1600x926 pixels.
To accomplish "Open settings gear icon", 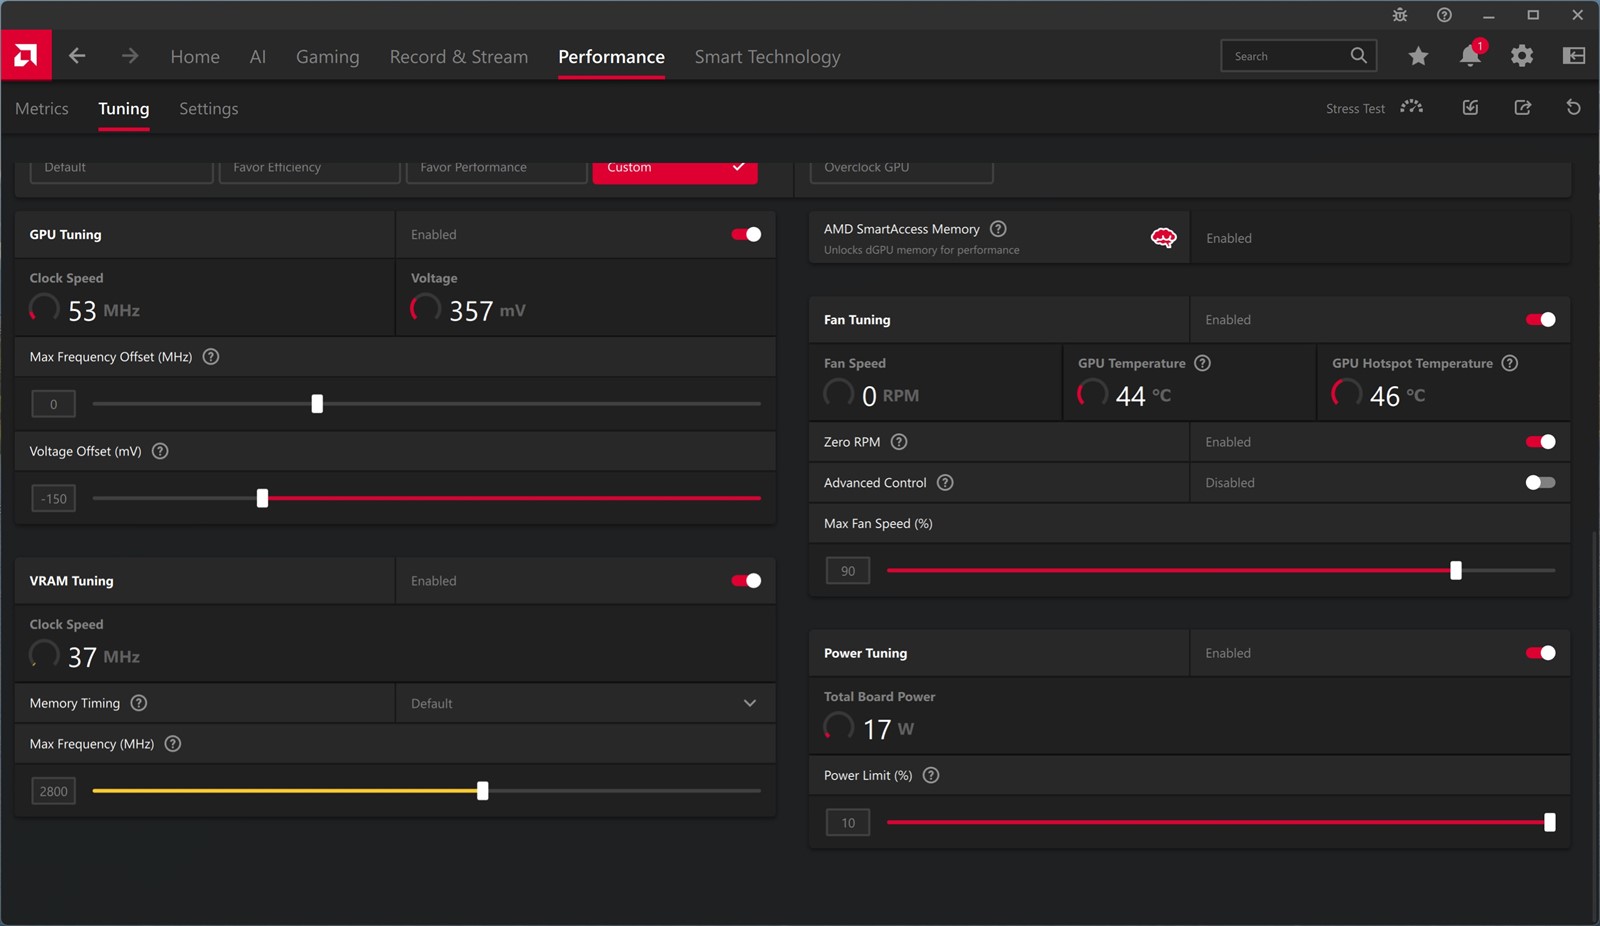I will [1522, 56].
